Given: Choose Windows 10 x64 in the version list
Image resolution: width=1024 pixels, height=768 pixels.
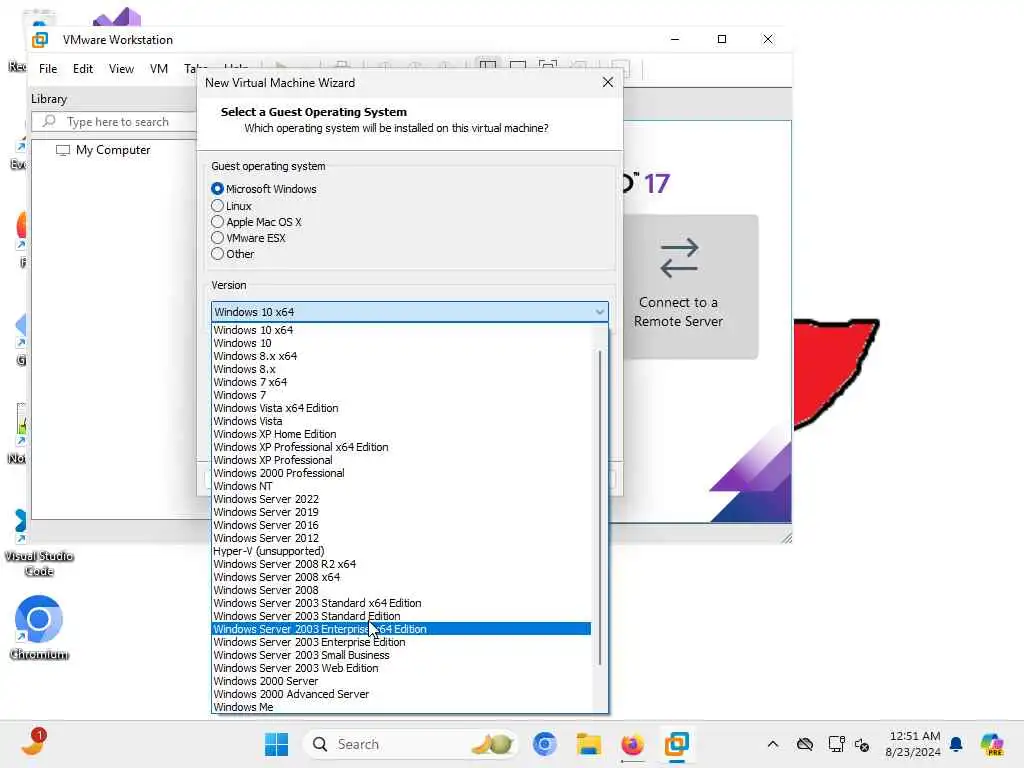Looking at the screenshot, I should [x=402, y=330].
